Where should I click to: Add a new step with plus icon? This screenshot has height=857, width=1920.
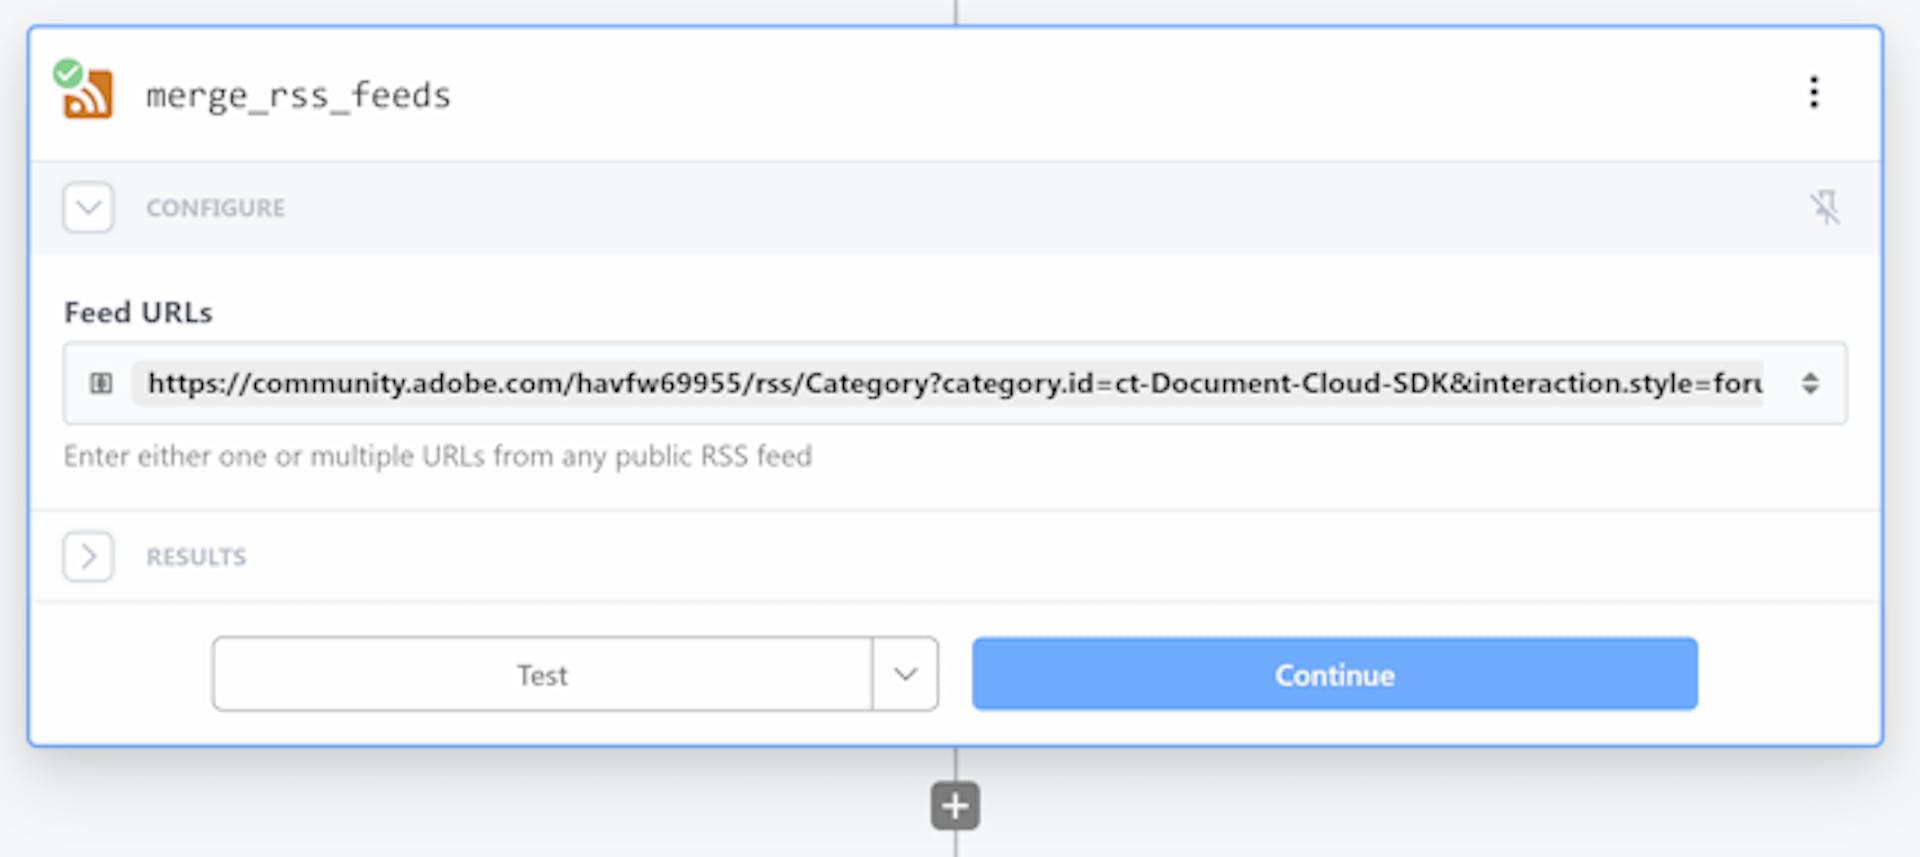(x=955, y=805)
